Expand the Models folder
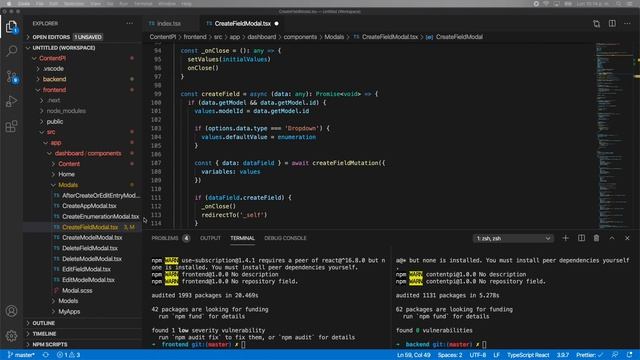 82,301
